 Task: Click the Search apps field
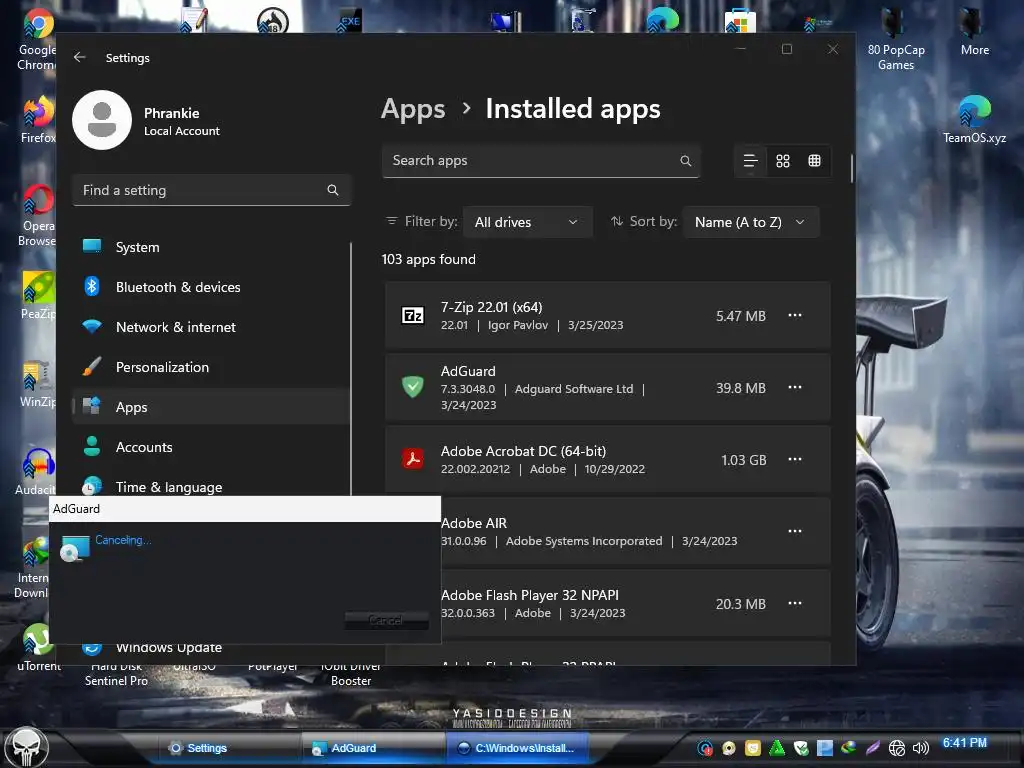(x=541, y=161)
